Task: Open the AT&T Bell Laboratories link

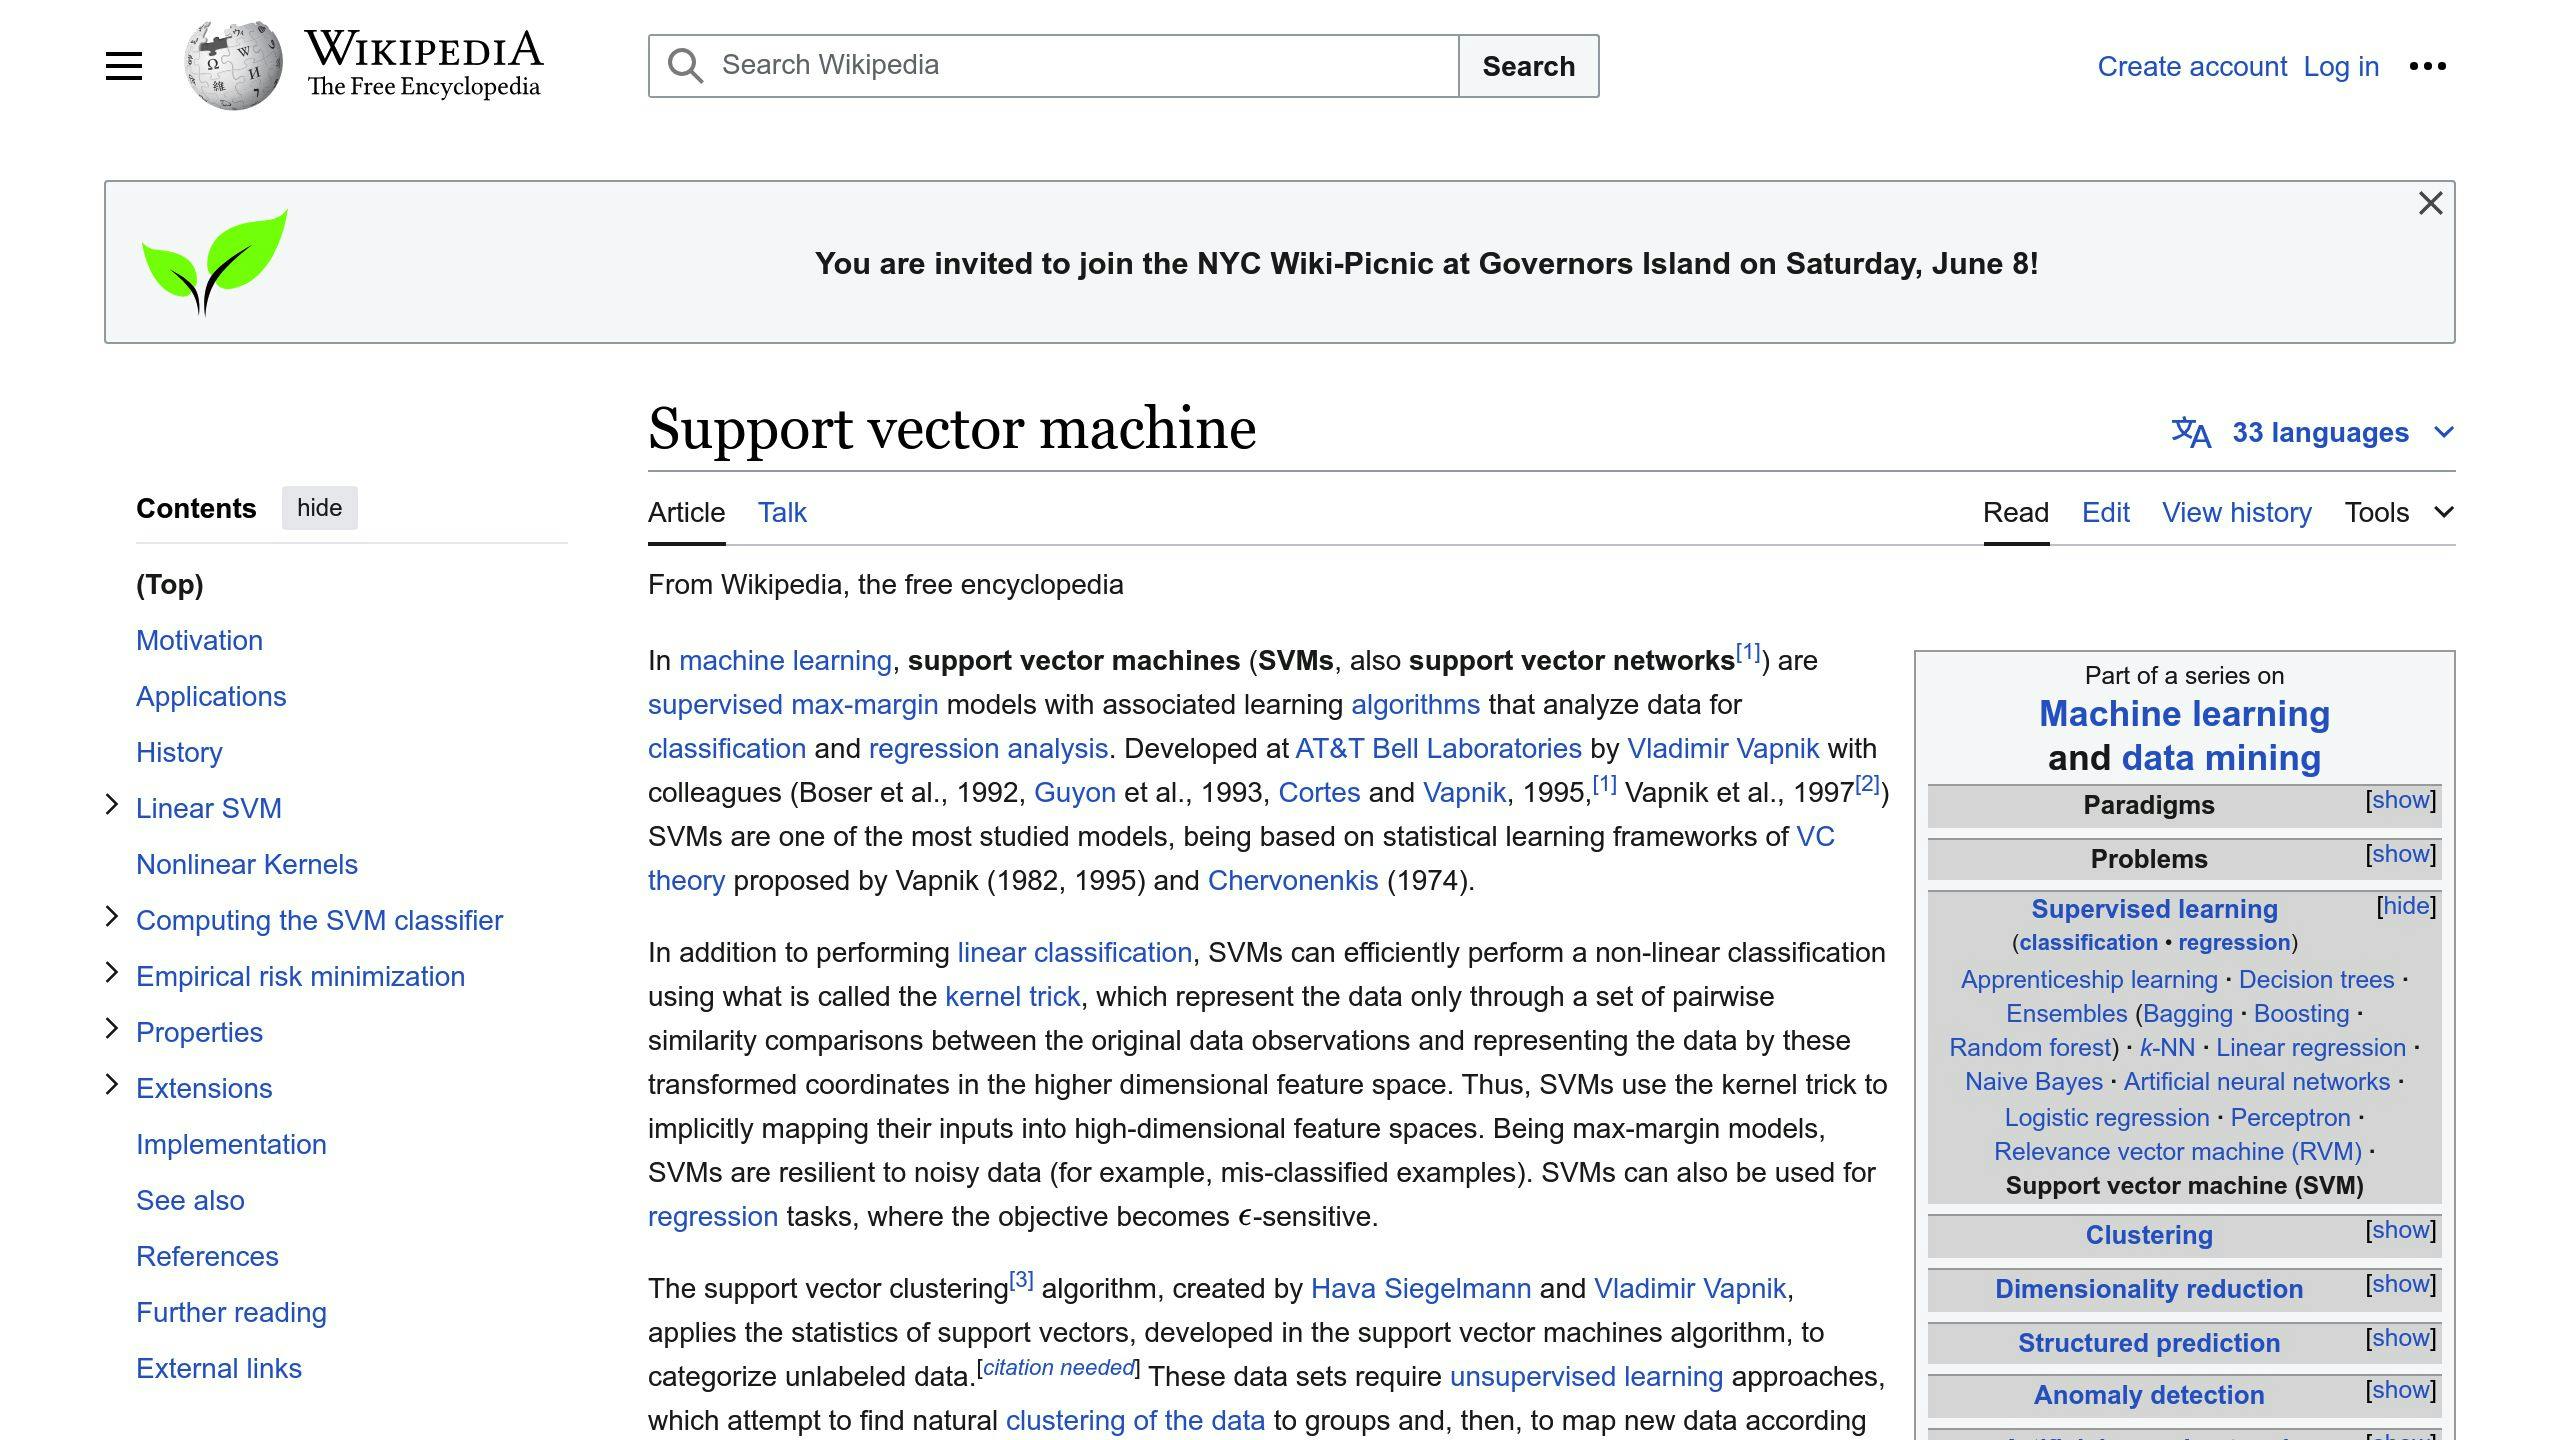Action: [1438, 748]
